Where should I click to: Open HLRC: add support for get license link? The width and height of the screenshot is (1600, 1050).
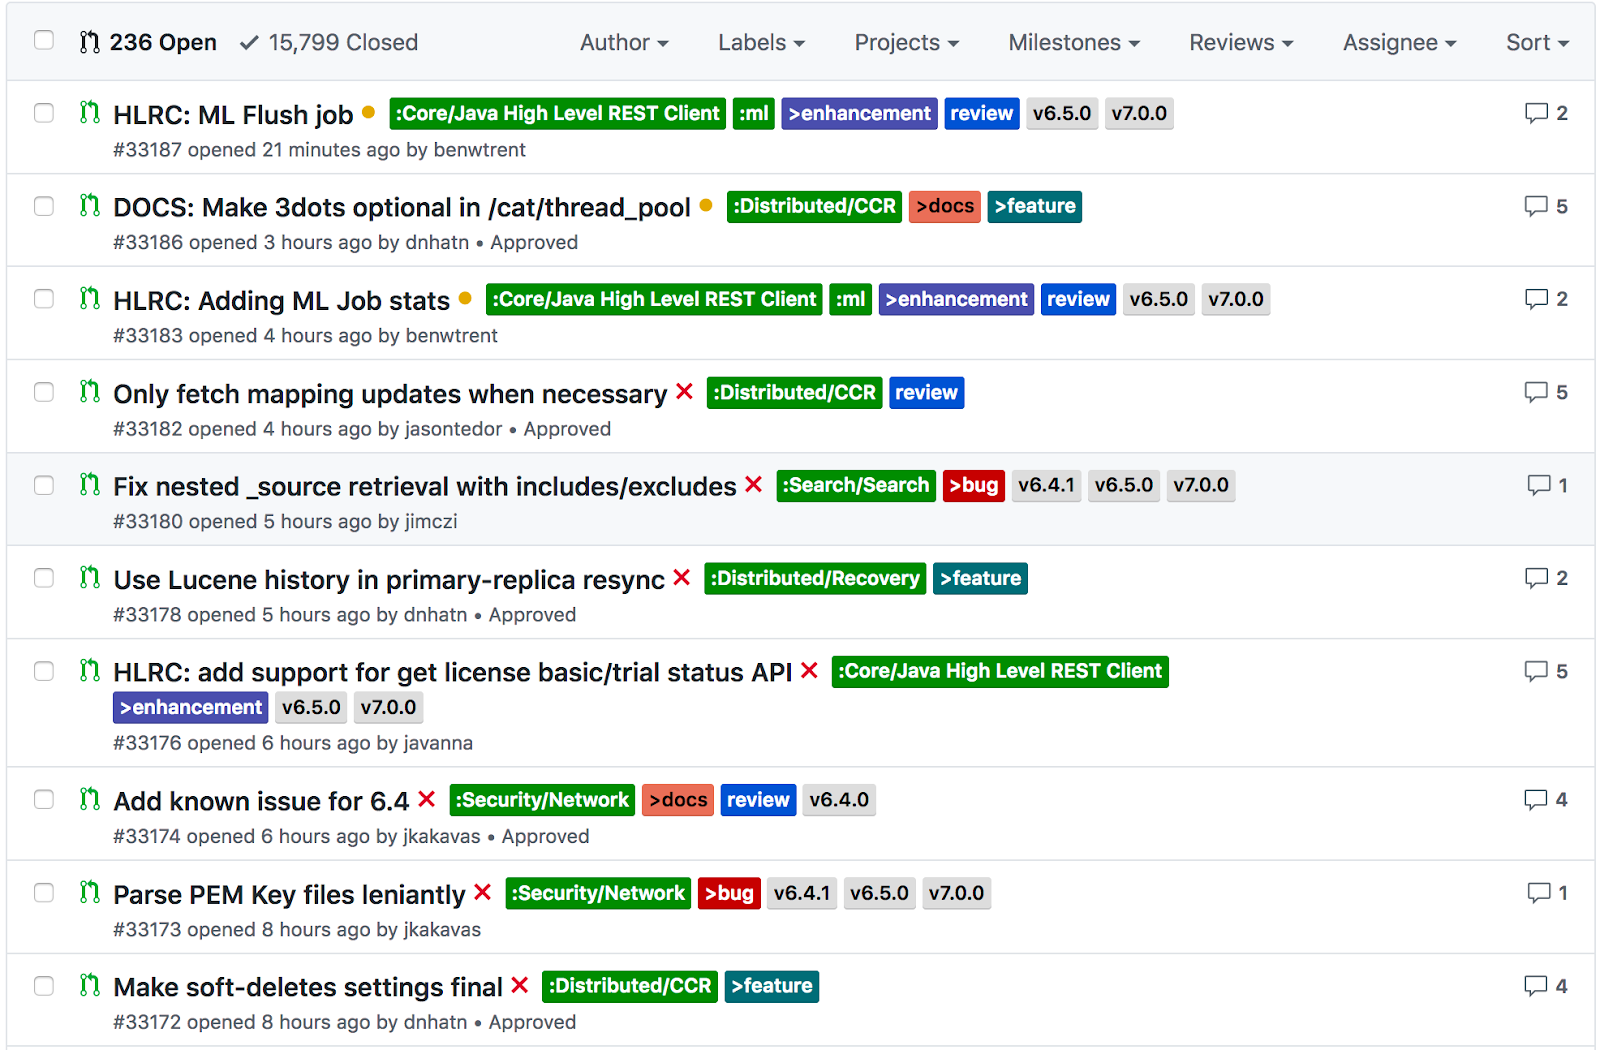click(x=452, y=672)
